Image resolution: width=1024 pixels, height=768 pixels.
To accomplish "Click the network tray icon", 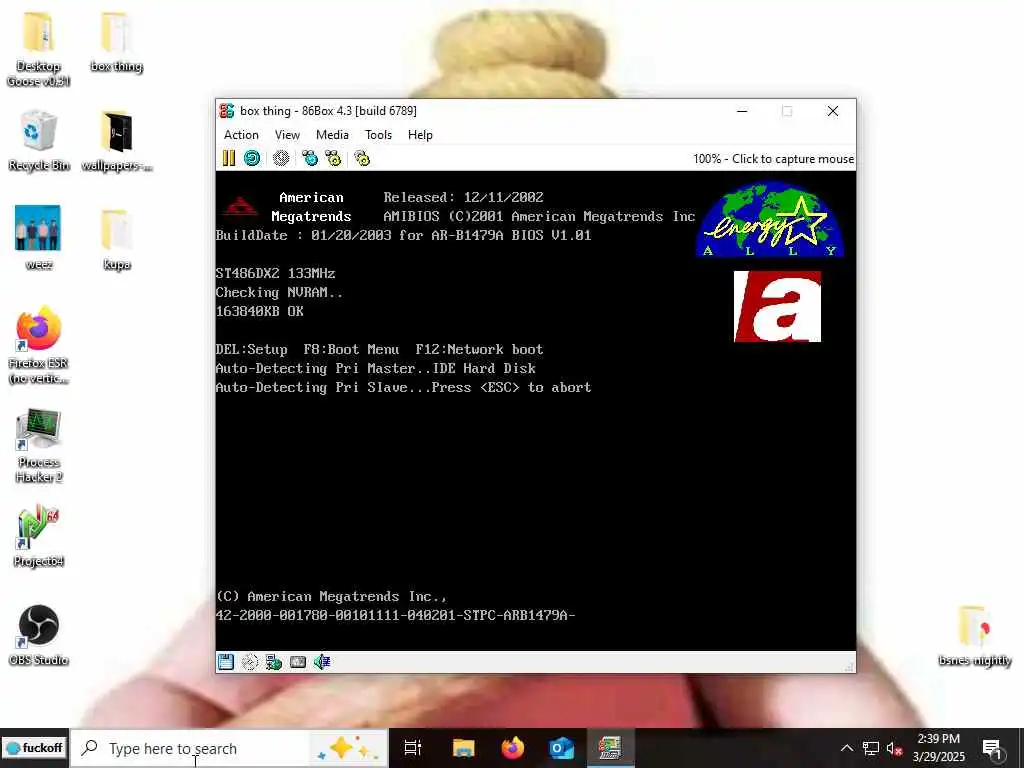I will pyautogui.click(x=871, y=748).
